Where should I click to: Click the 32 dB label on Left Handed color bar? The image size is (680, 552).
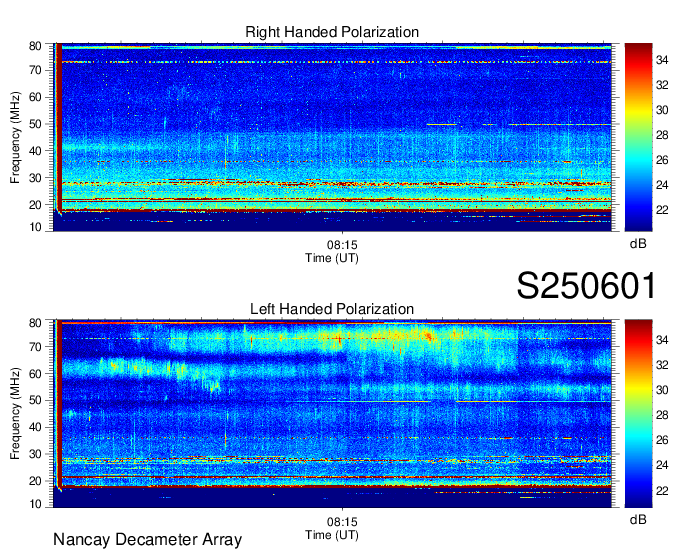(x=662, y=365)
